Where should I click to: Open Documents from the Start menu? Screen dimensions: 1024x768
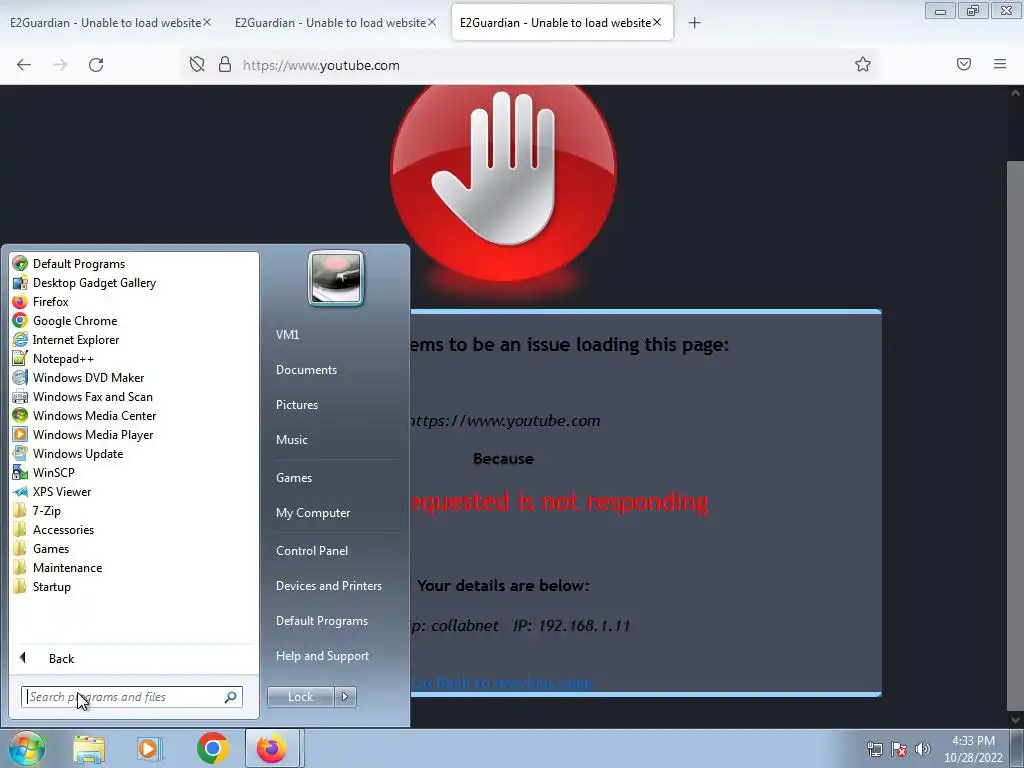coord(306,370)
